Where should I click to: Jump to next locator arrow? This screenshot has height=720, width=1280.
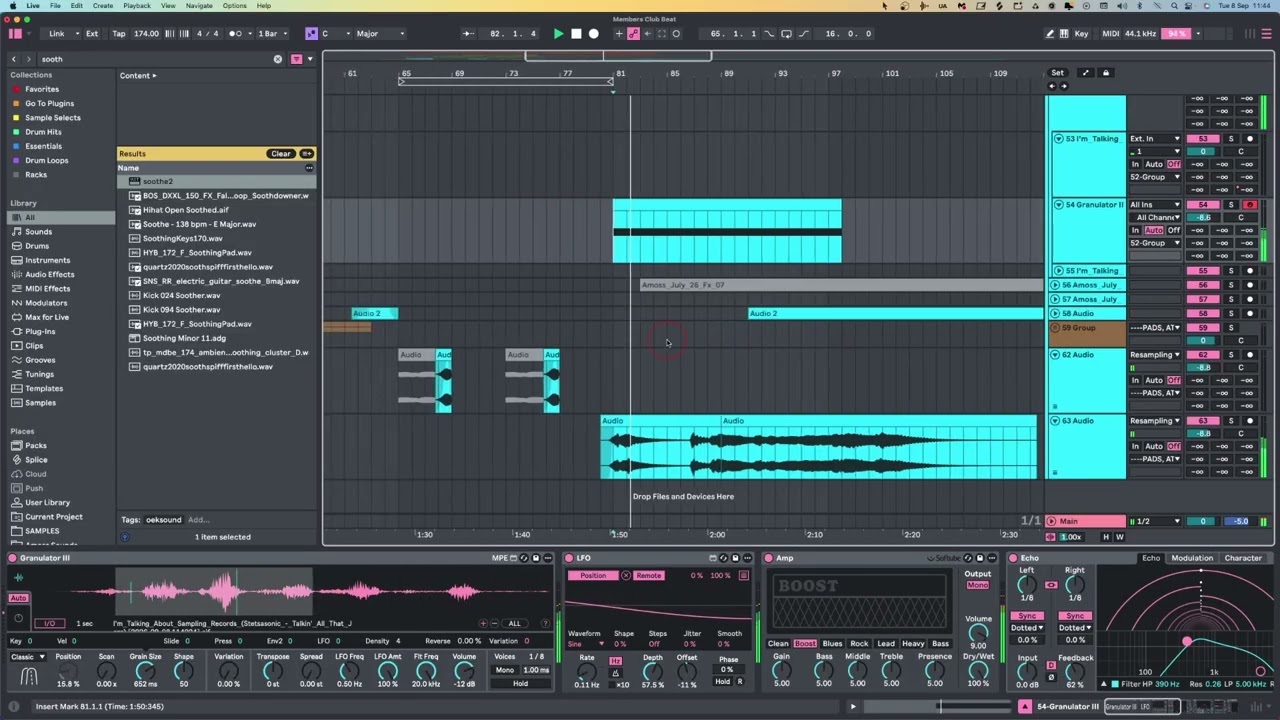point(1063,86)
